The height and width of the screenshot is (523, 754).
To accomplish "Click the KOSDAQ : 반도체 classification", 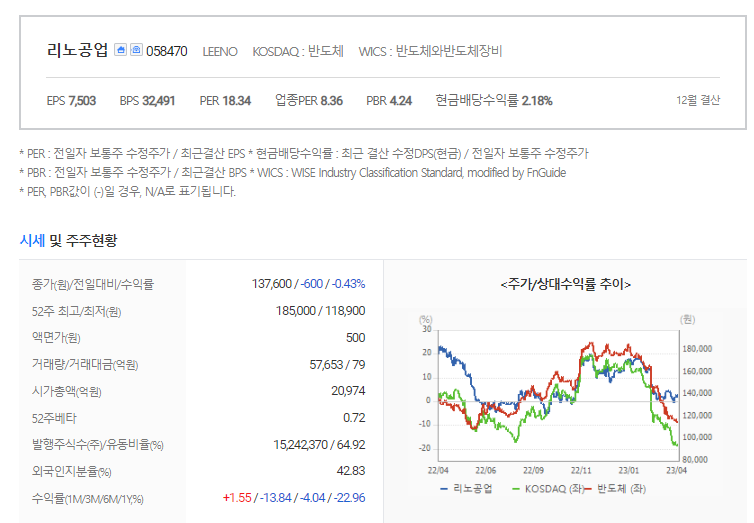I will click(298, 51).
